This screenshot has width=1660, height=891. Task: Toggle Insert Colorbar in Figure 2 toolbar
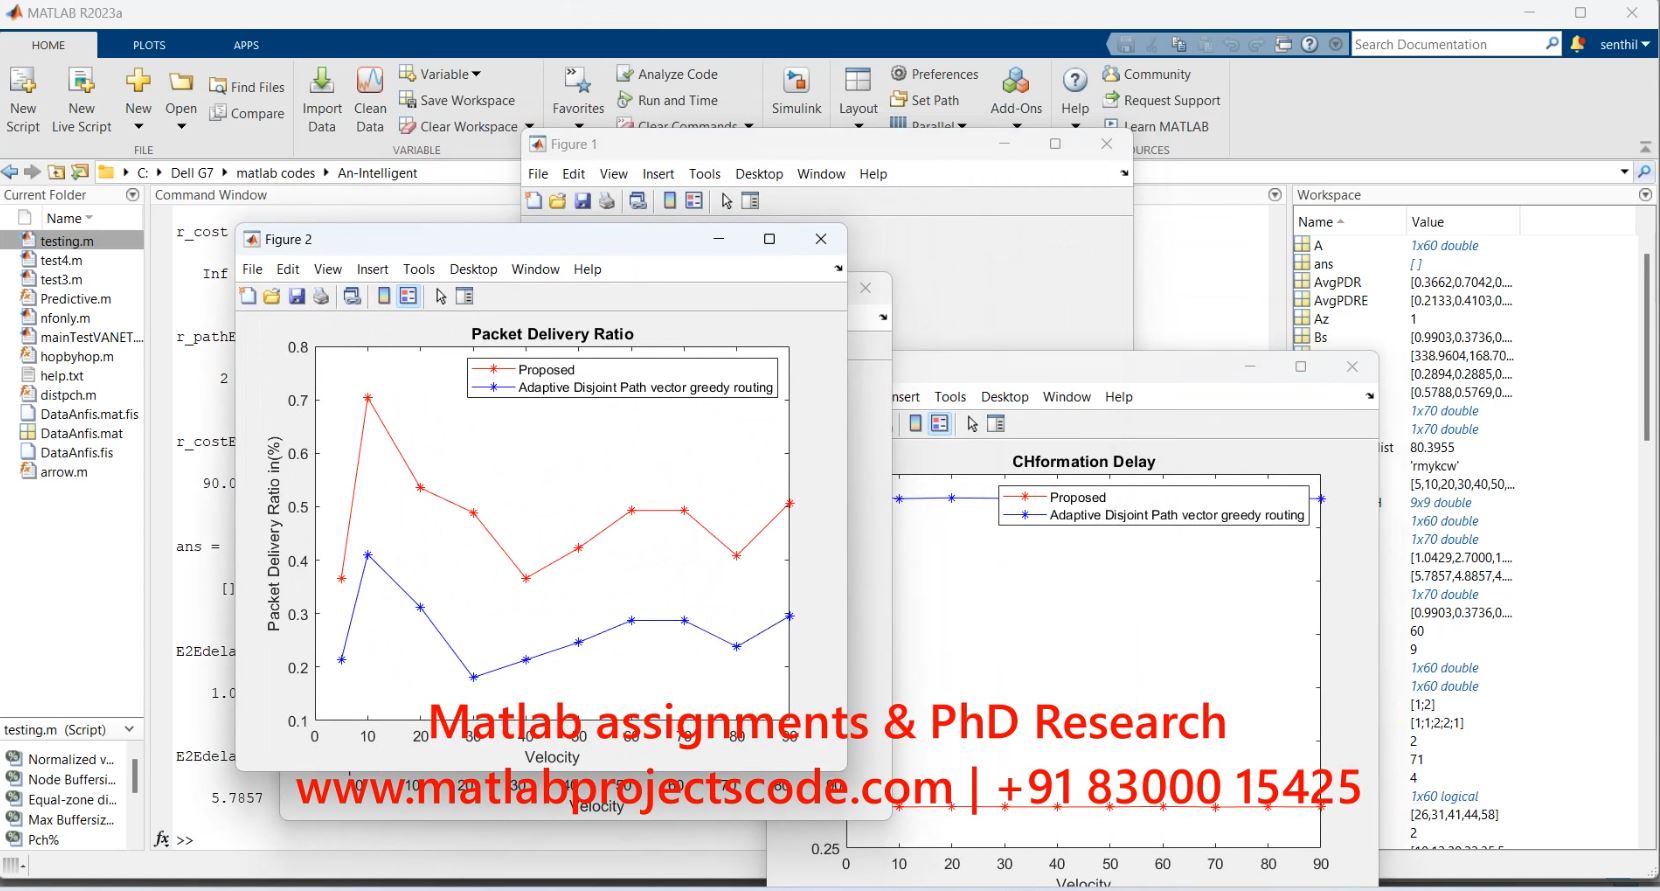click(384, 296)
